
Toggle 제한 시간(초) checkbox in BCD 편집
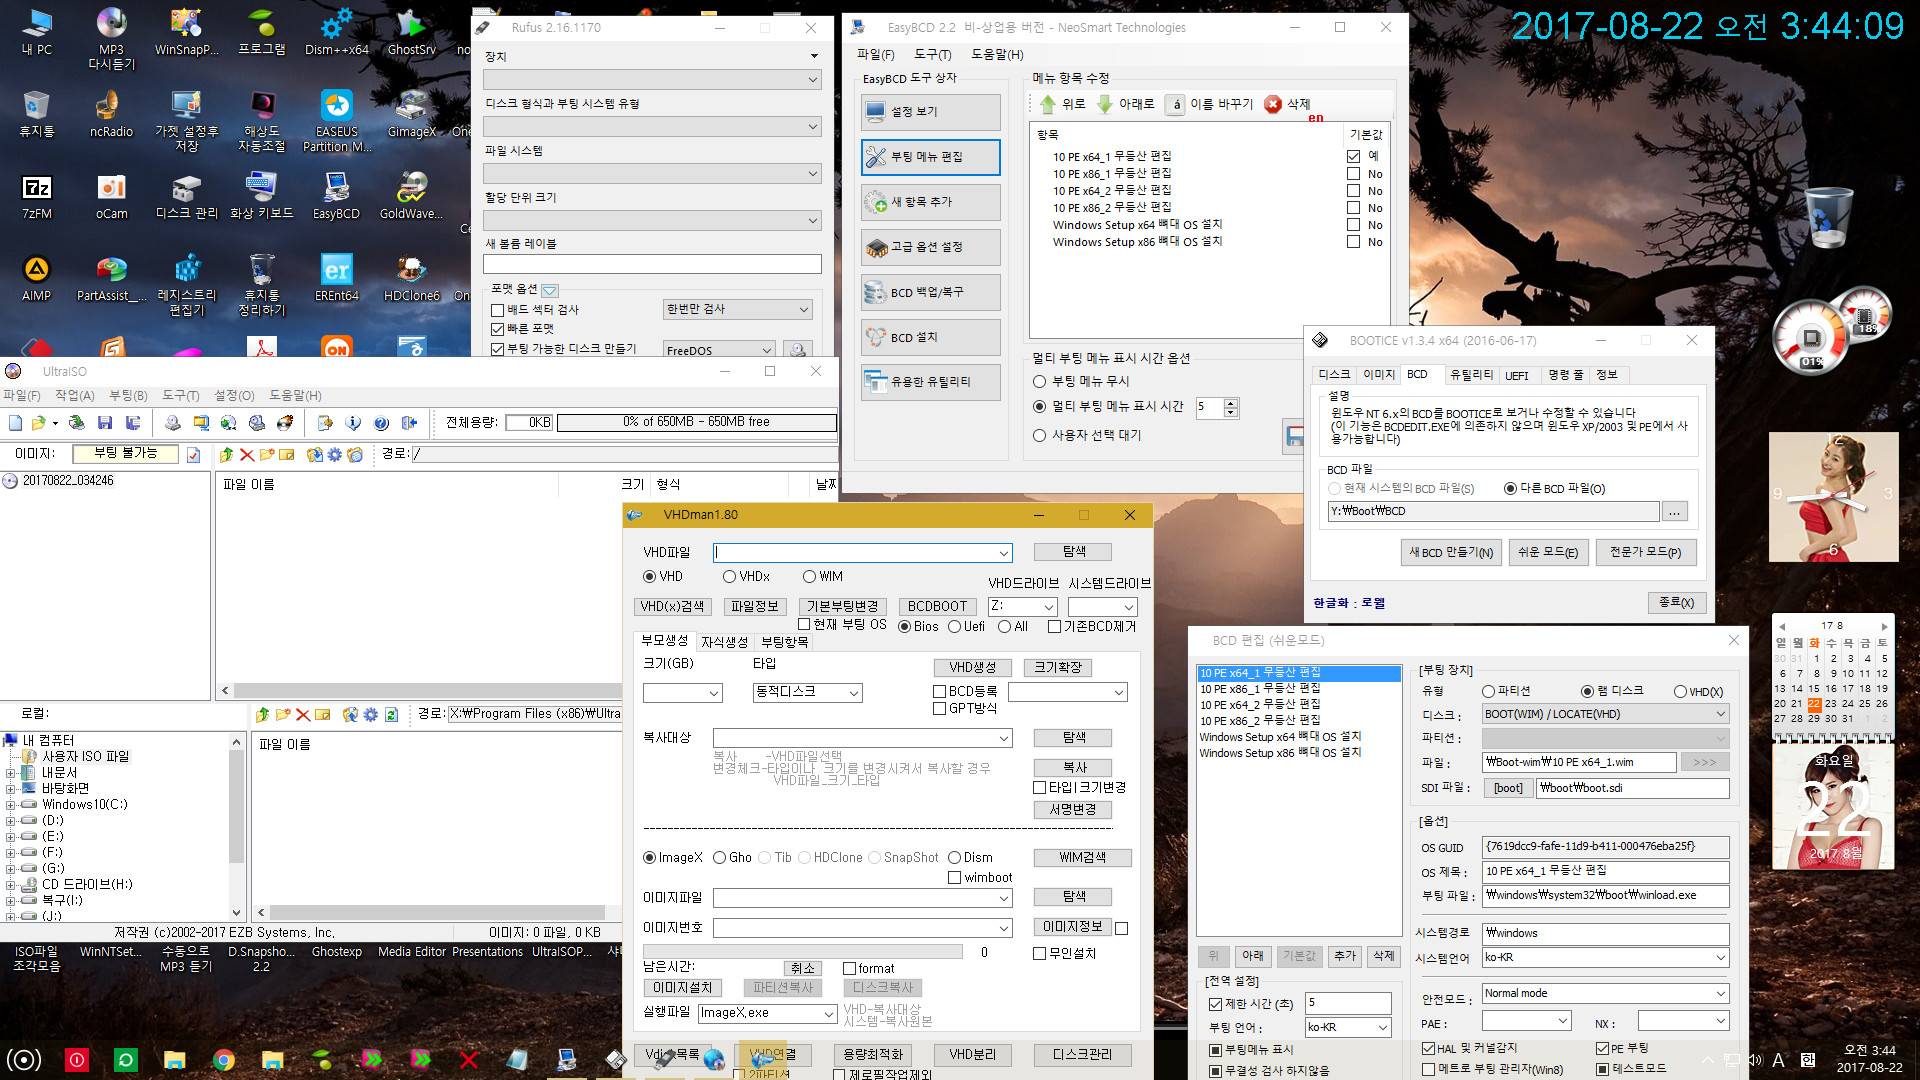click(x=1215, y=1004)
